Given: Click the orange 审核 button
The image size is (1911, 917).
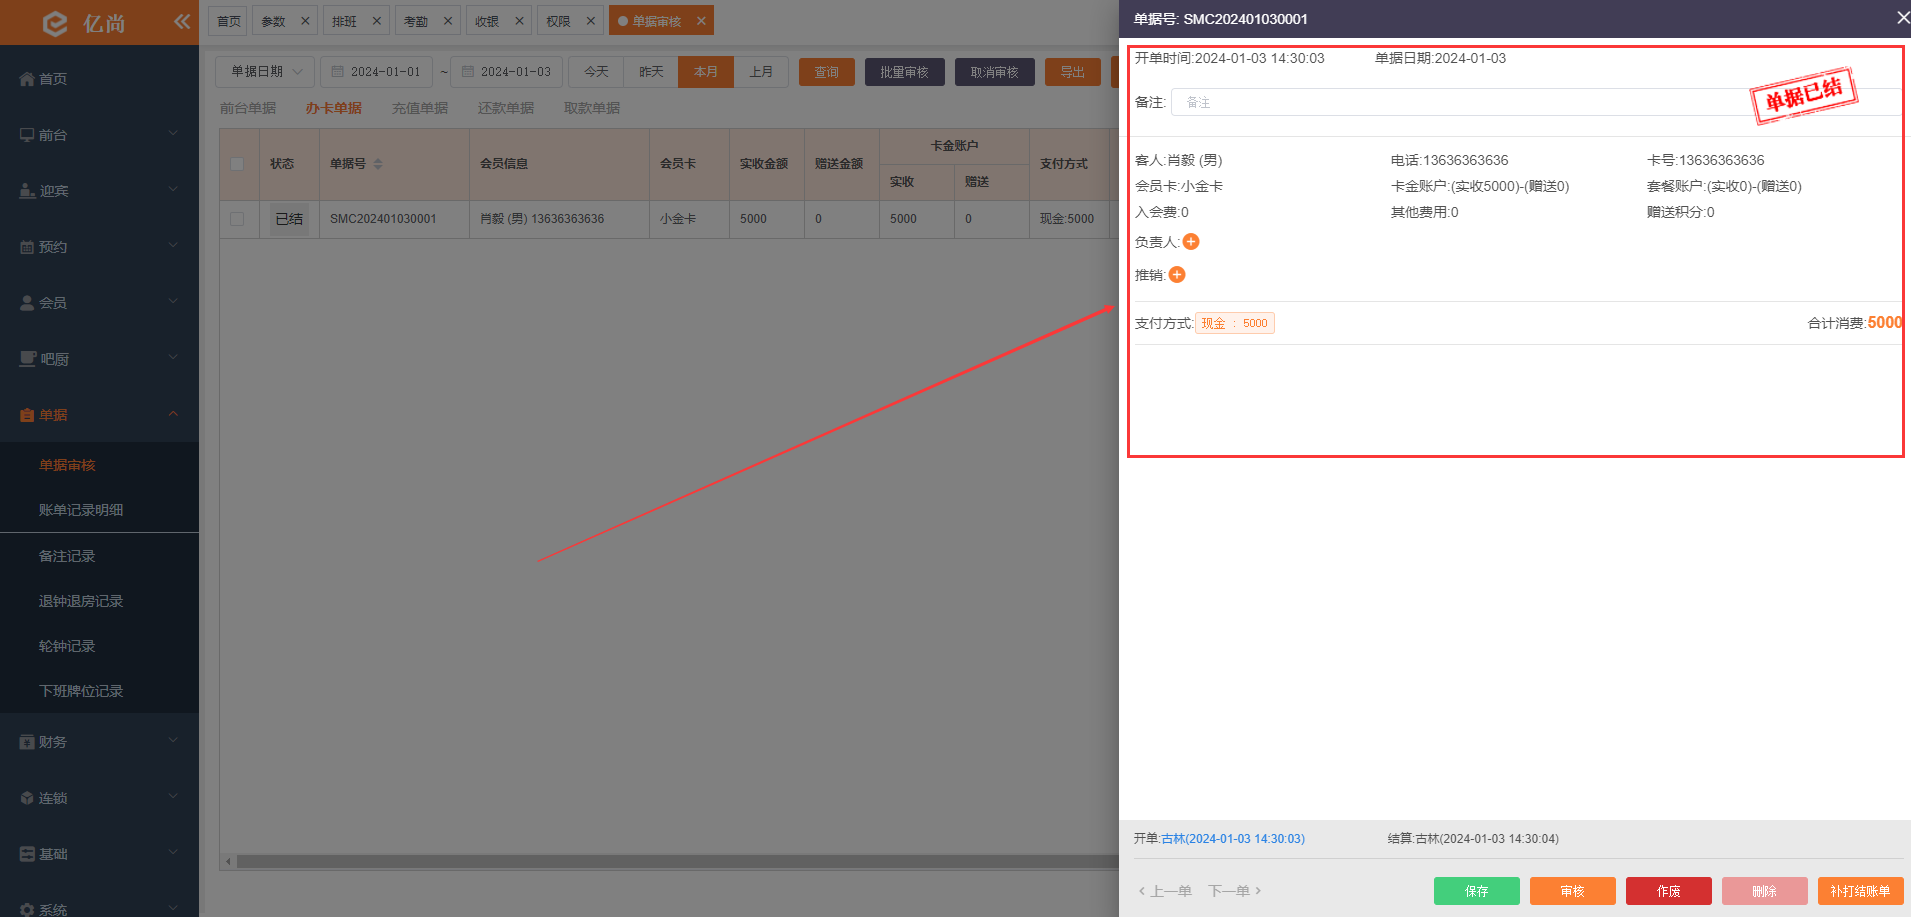Looking at the screenshot, I should coord(1573,891).
